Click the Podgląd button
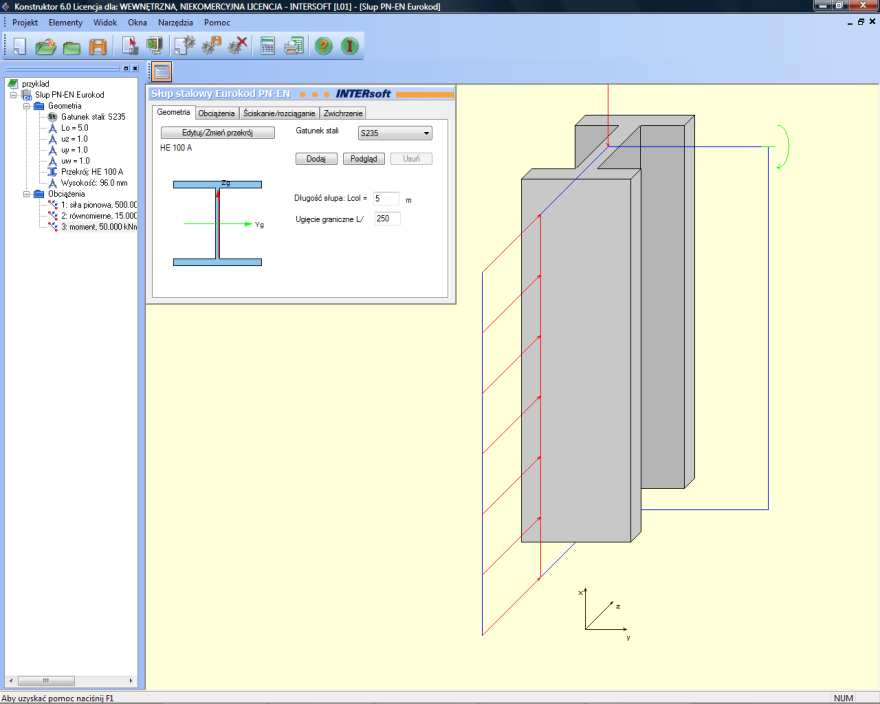Viewport: 880px width, 704px height. coord(364,159)
